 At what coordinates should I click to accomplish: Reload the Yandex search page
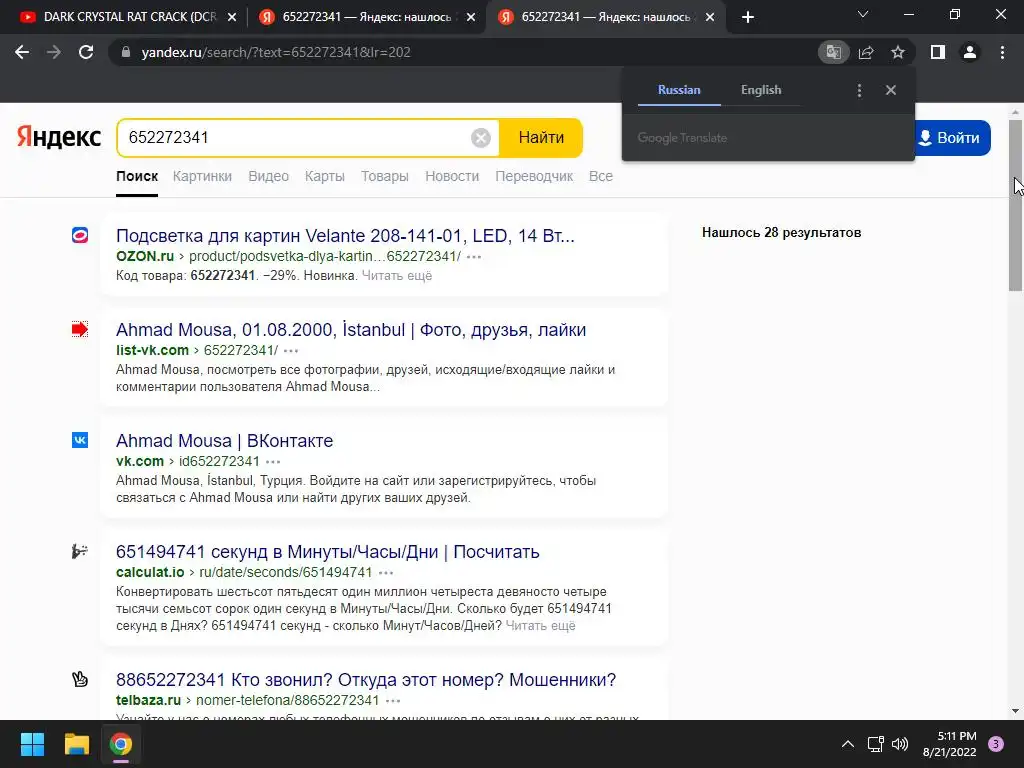[86, 52]
